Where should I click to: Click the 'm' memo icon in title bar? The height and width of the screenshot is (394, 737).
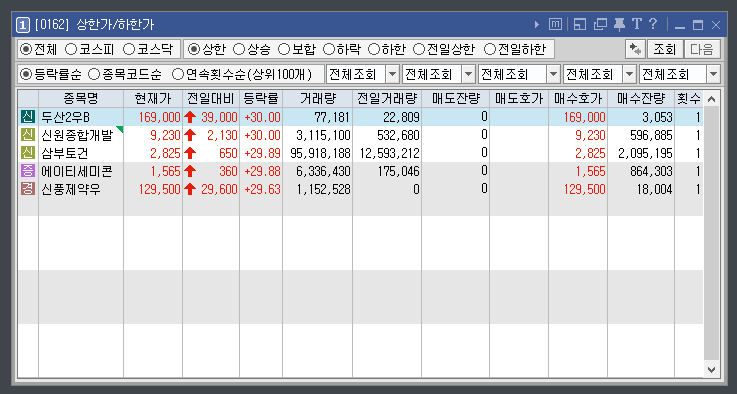pos(555,24)
